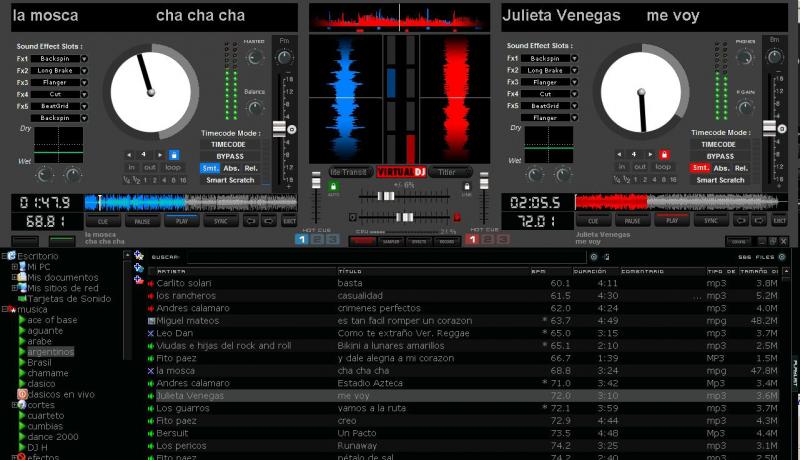
Task: Pause the left deck
Action: pyautogui.click(x=142, y=221)
